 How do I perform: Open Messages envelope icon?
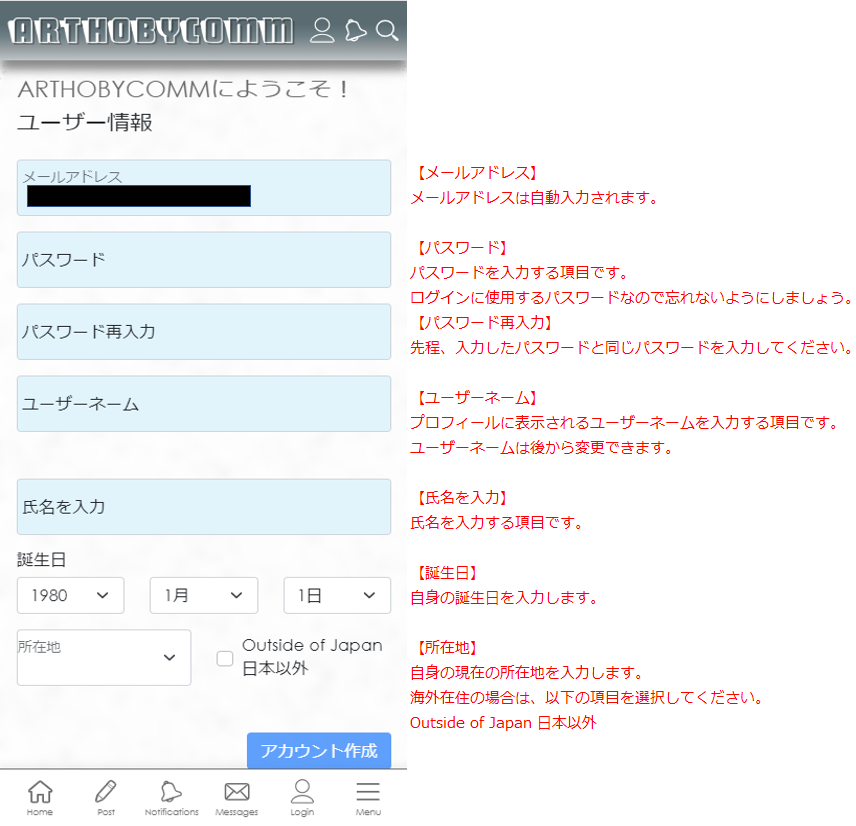pos(236,798)
